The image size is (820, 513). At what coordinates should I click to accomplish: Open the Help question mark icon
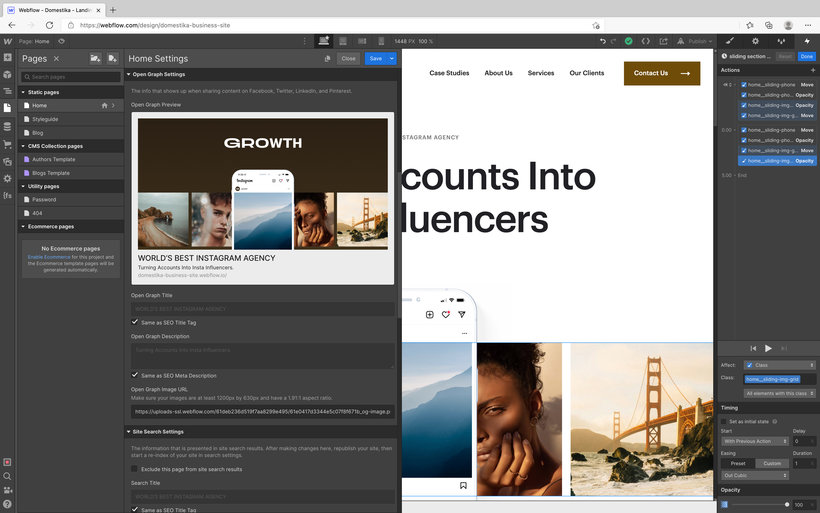7,504
